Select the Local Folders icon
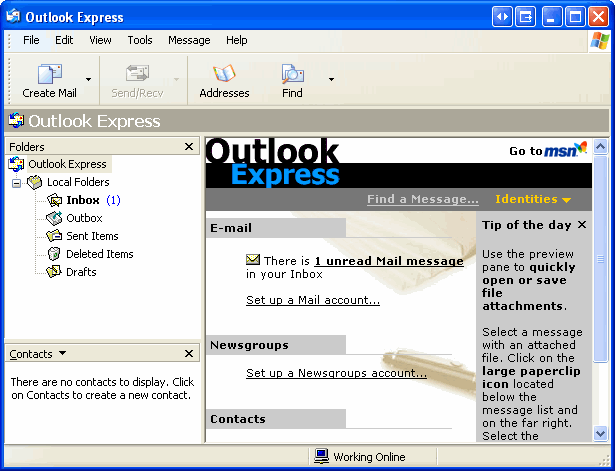Screen dimensions: 616x472 click(35, 182)
